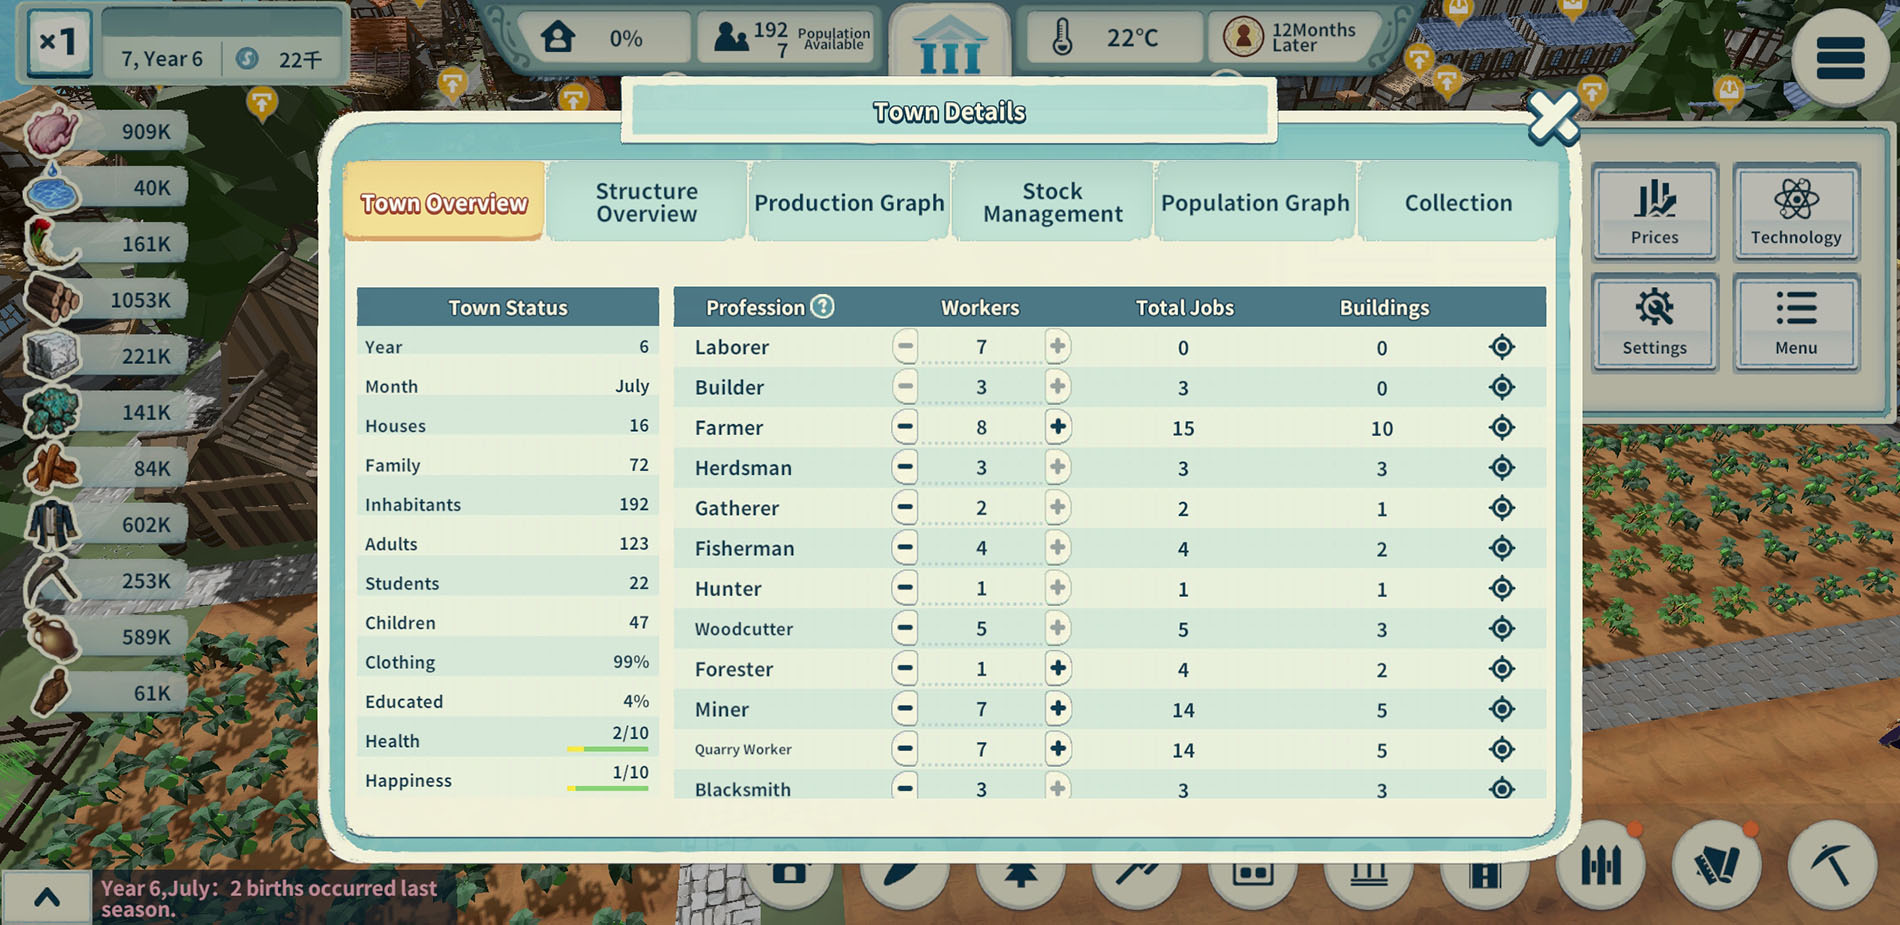Open the Technology tree
This screenshot has width=1900, height=925.
pyautogui.click(x=1795, y=211)
